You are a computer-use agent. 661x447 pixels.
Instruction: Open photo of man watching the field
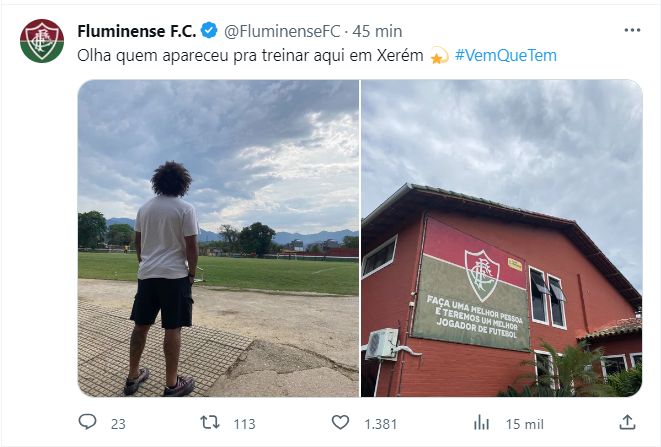(x=218, y=238)
